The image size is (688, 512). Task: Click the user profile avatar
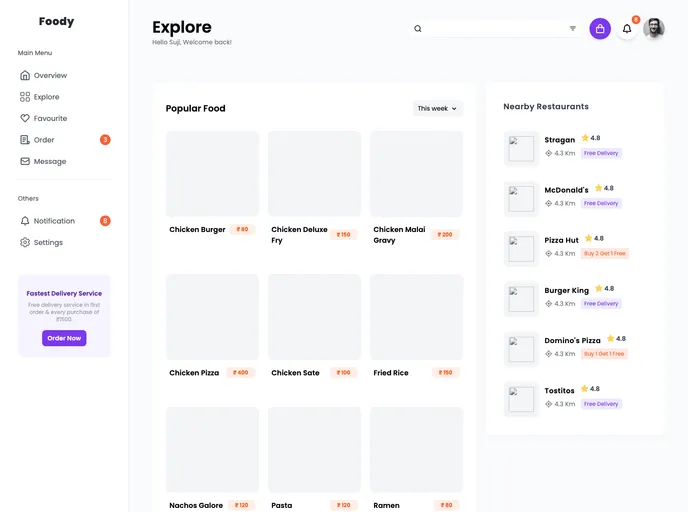point(654,29)
